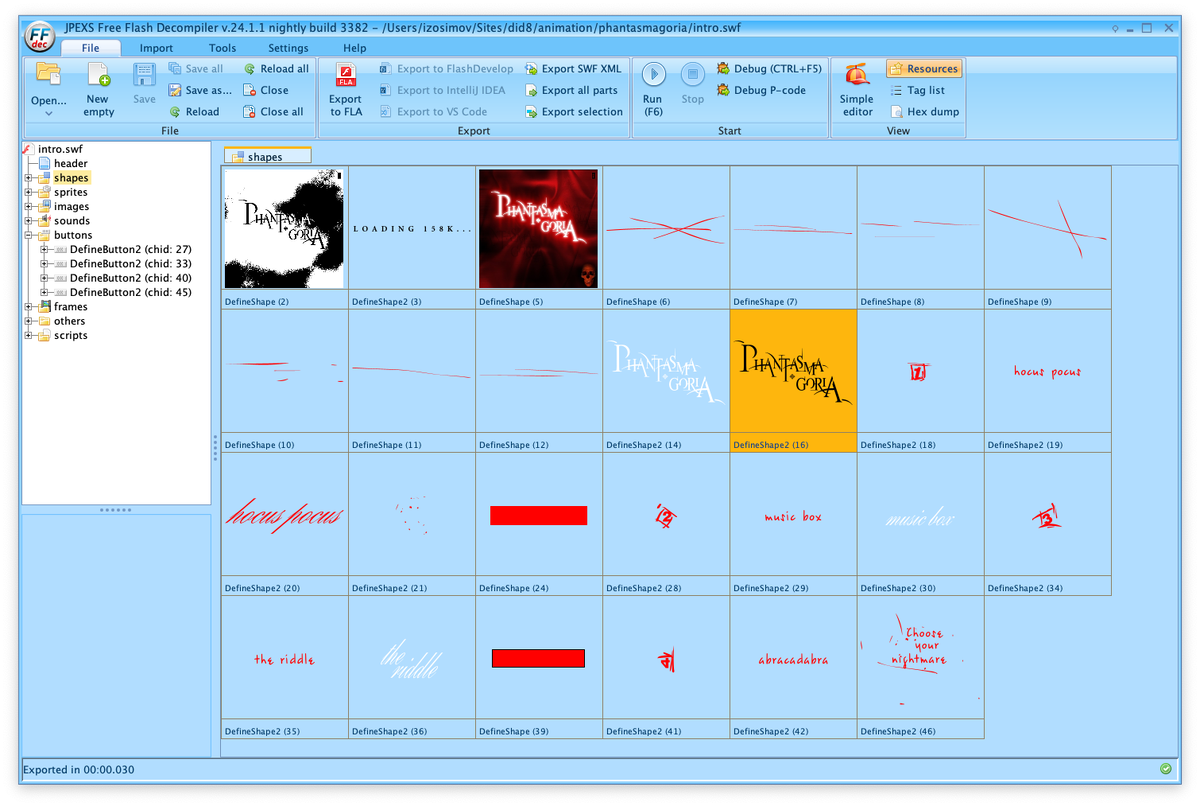Click Save as in File group
This screenshot has width=1200, height=806.
pyautogui.click(x=200, y=90)
